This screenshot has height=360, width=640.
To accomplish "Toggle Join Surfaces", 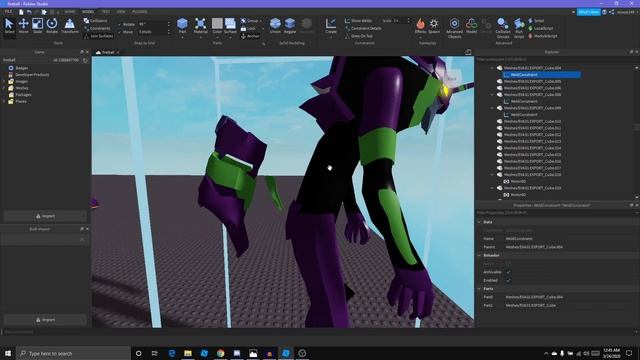I will (99, 36).
